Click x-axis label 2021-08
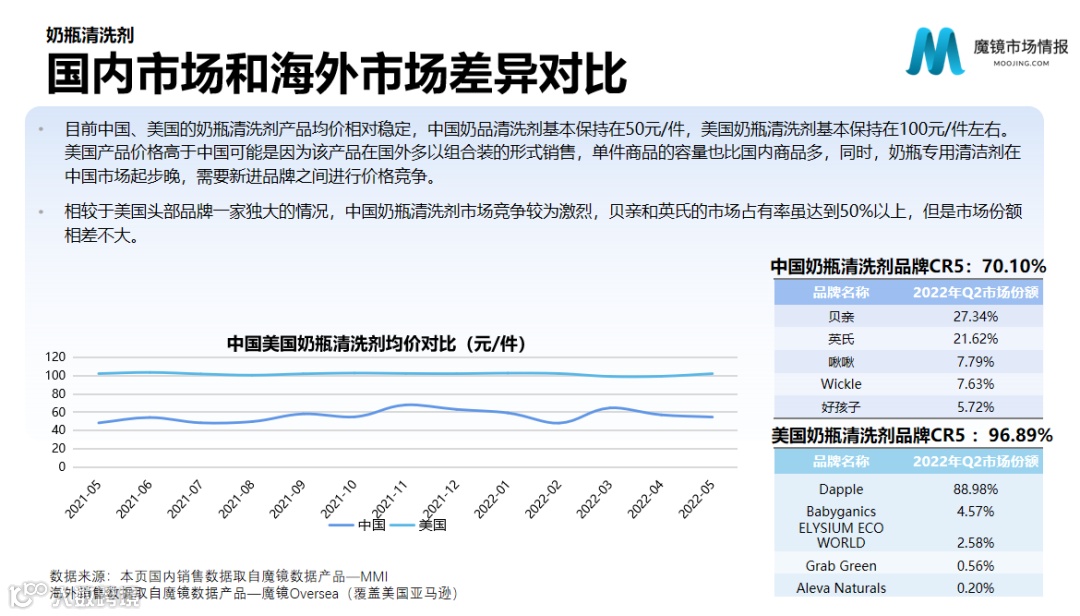This screenshot has width=1080, height=616. 236,499
